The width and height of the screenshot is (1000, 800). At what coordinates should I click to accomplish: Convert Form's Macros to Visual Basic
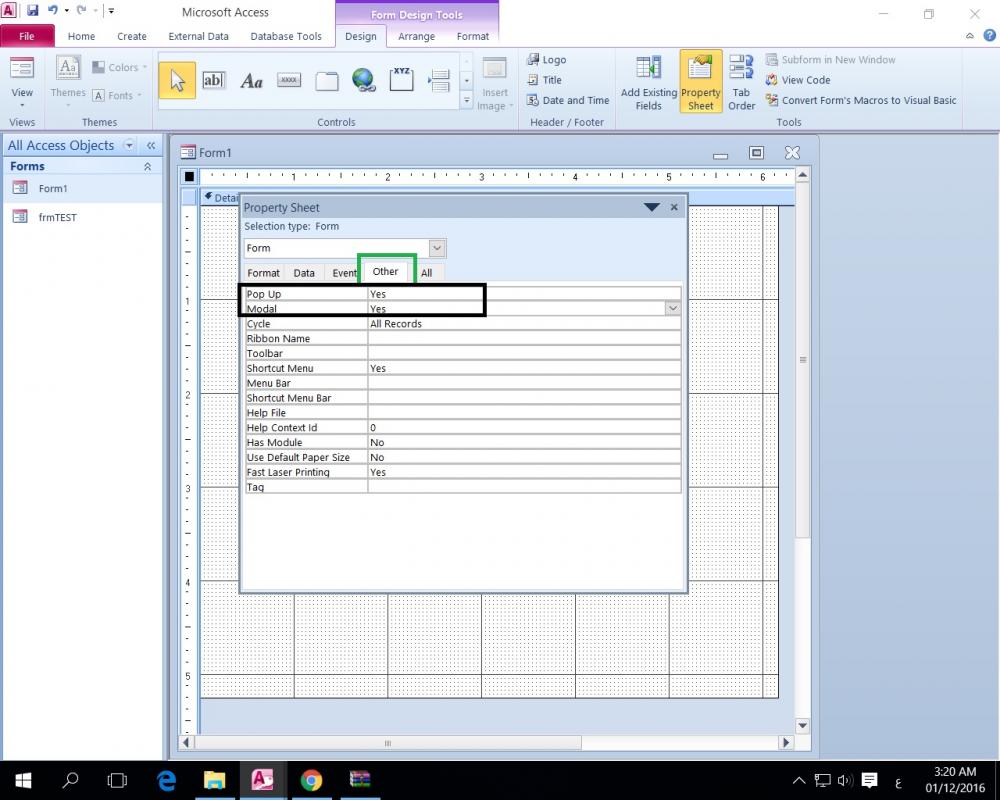861,100
